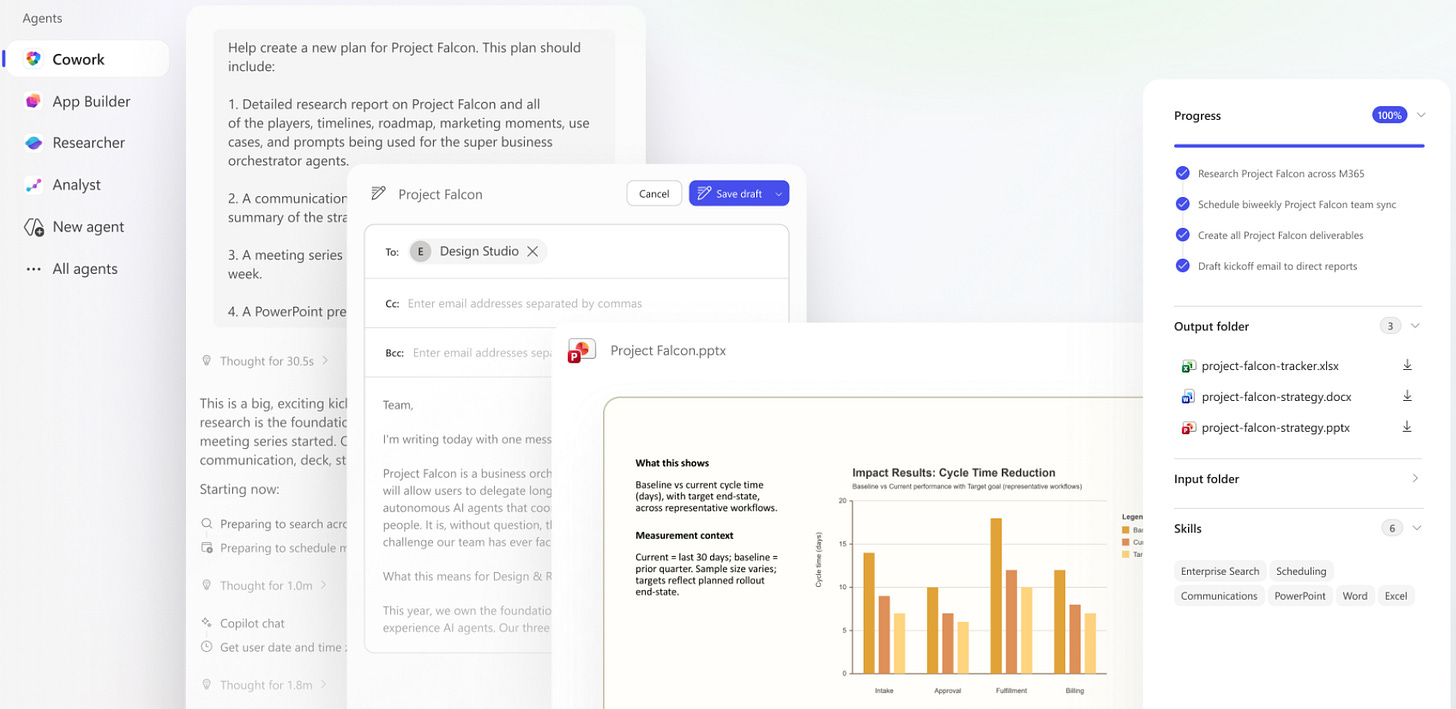This screenshot has width=1456, height=709.
Task: Cancel the Project Falcon email draft
Action: (654, 194)
